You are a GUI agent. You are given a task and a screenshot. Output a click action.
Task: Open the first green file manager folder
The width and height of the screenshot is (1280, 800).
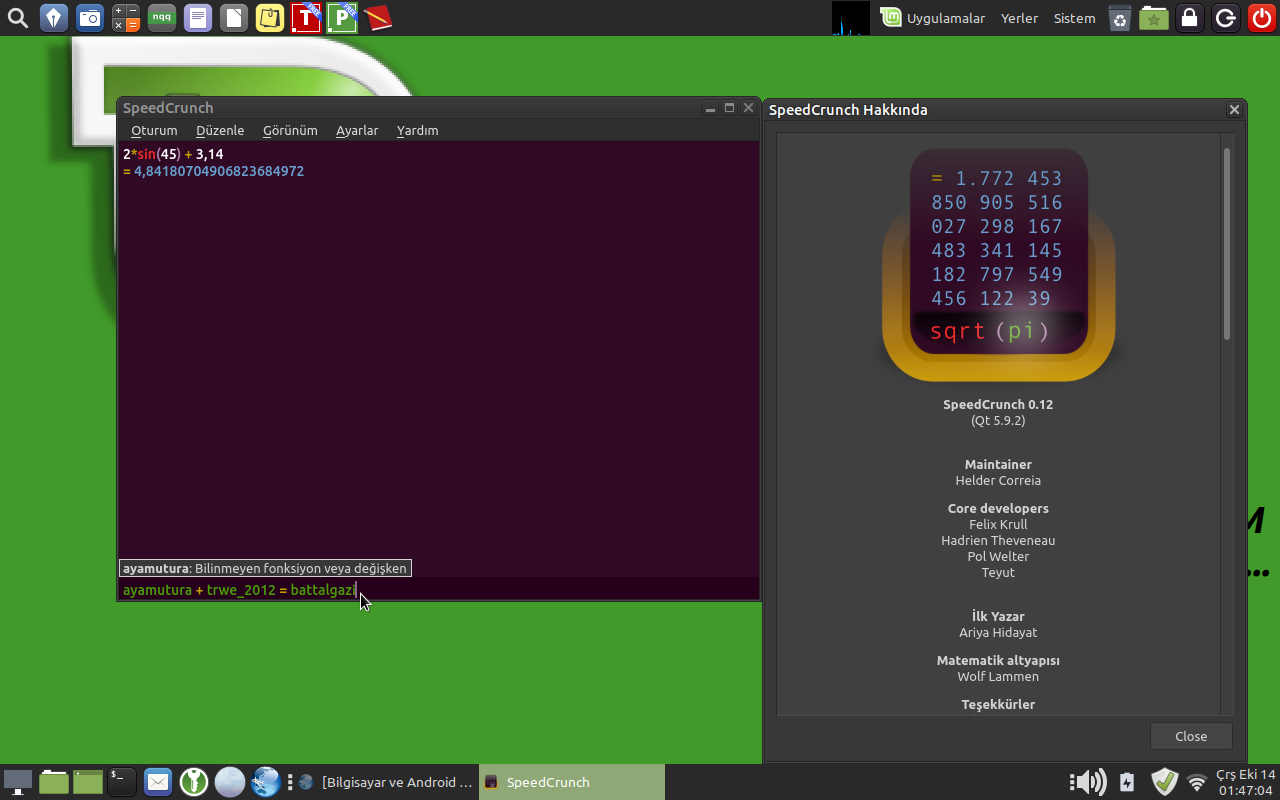click(x=53, y=782)
